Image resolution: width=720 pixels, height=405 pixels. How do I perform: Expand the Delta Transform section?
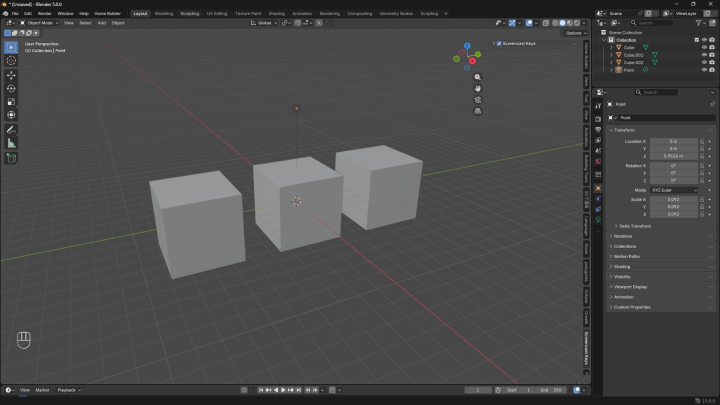(635, 226)
